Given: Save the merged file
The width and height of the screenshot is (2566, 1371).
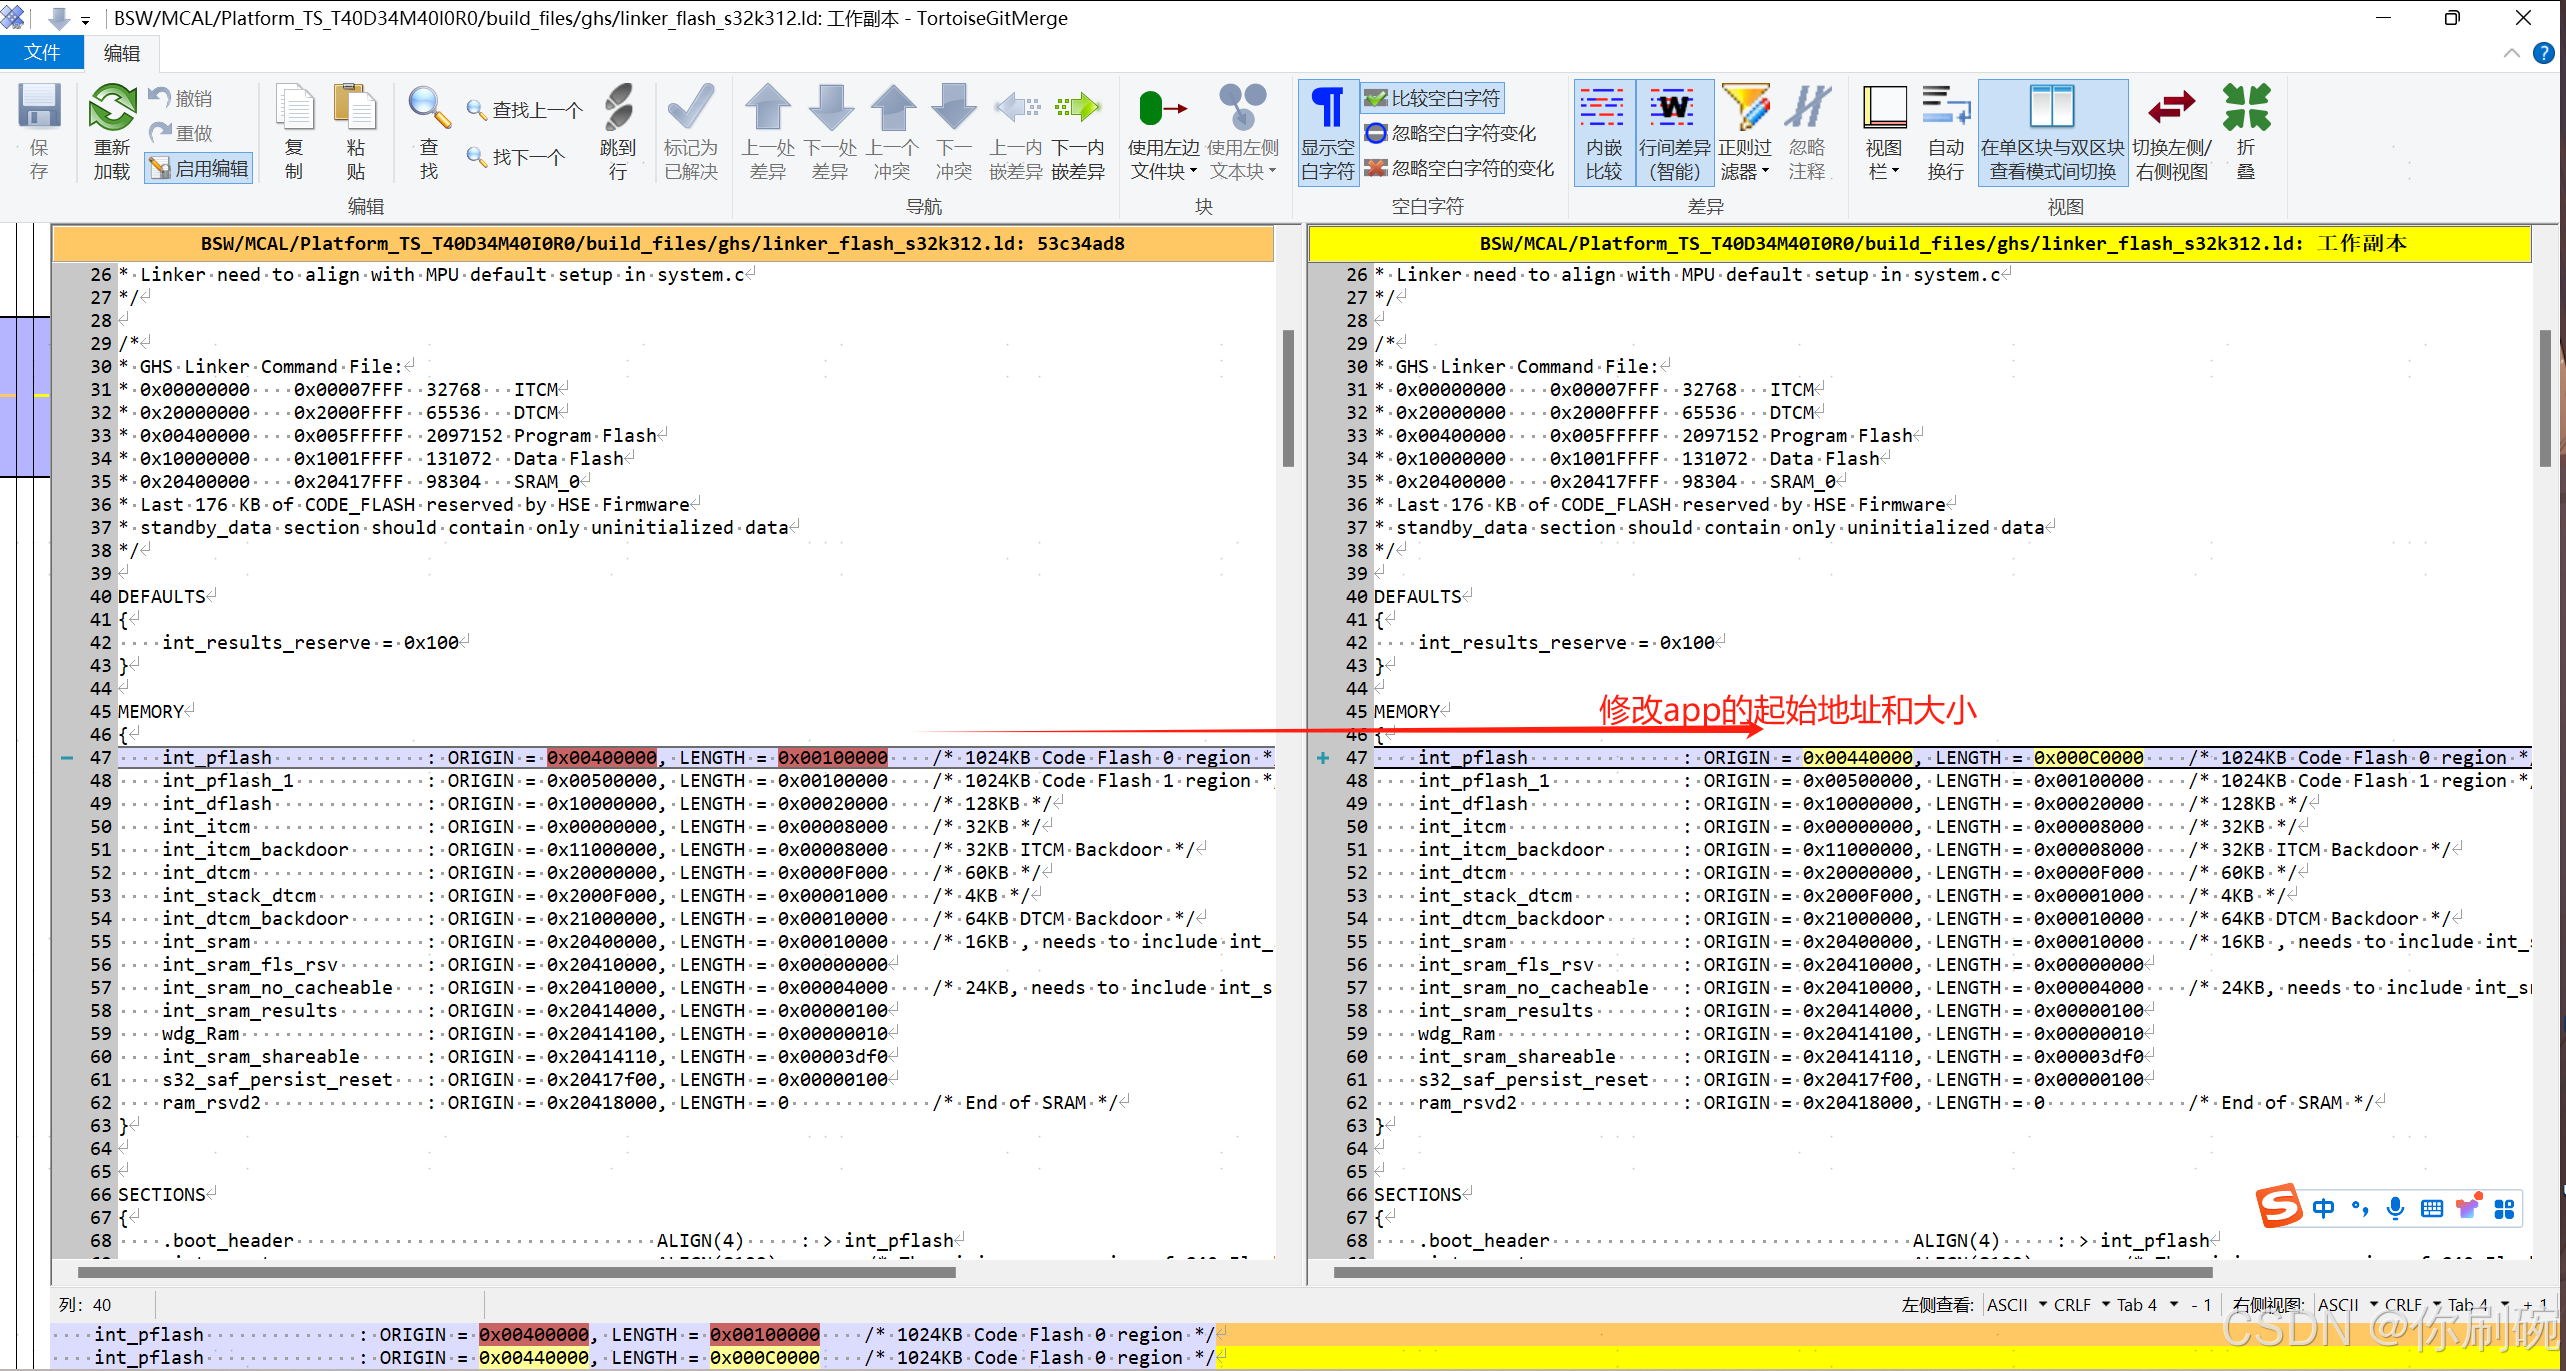Looking at the screenshot, I should point(39,130).
